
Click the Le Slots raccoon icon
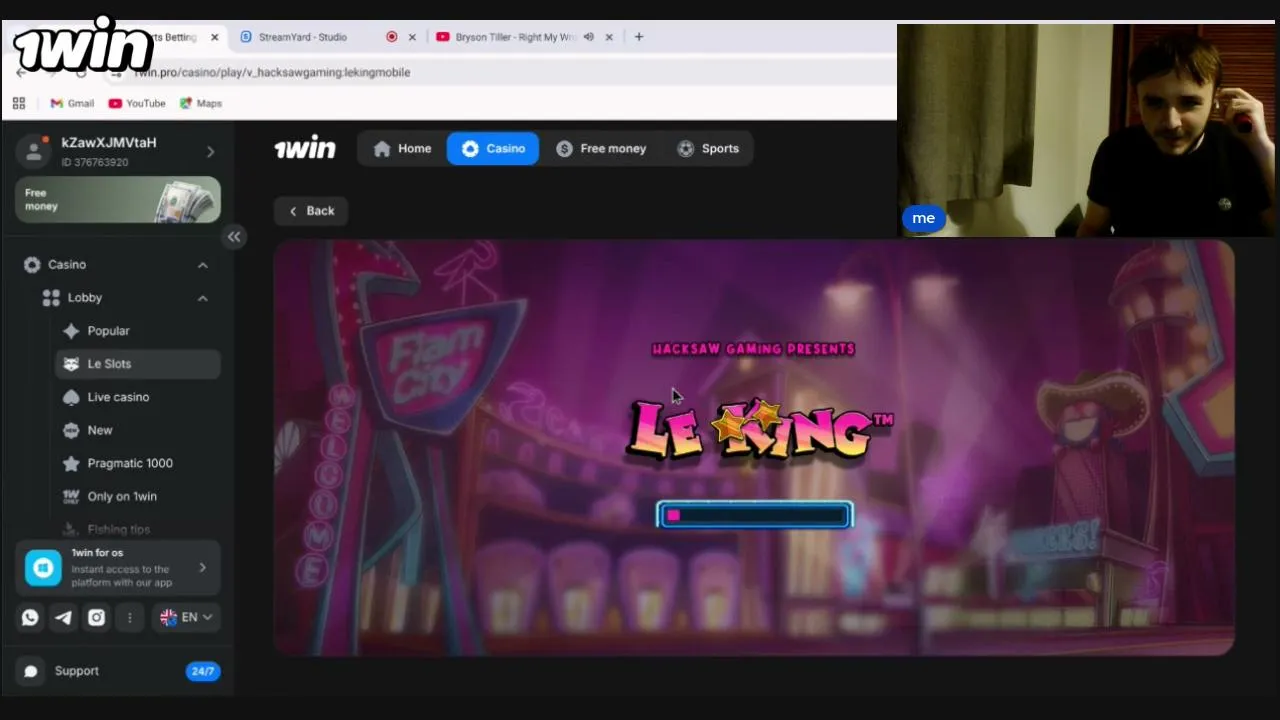coord(71,364)
